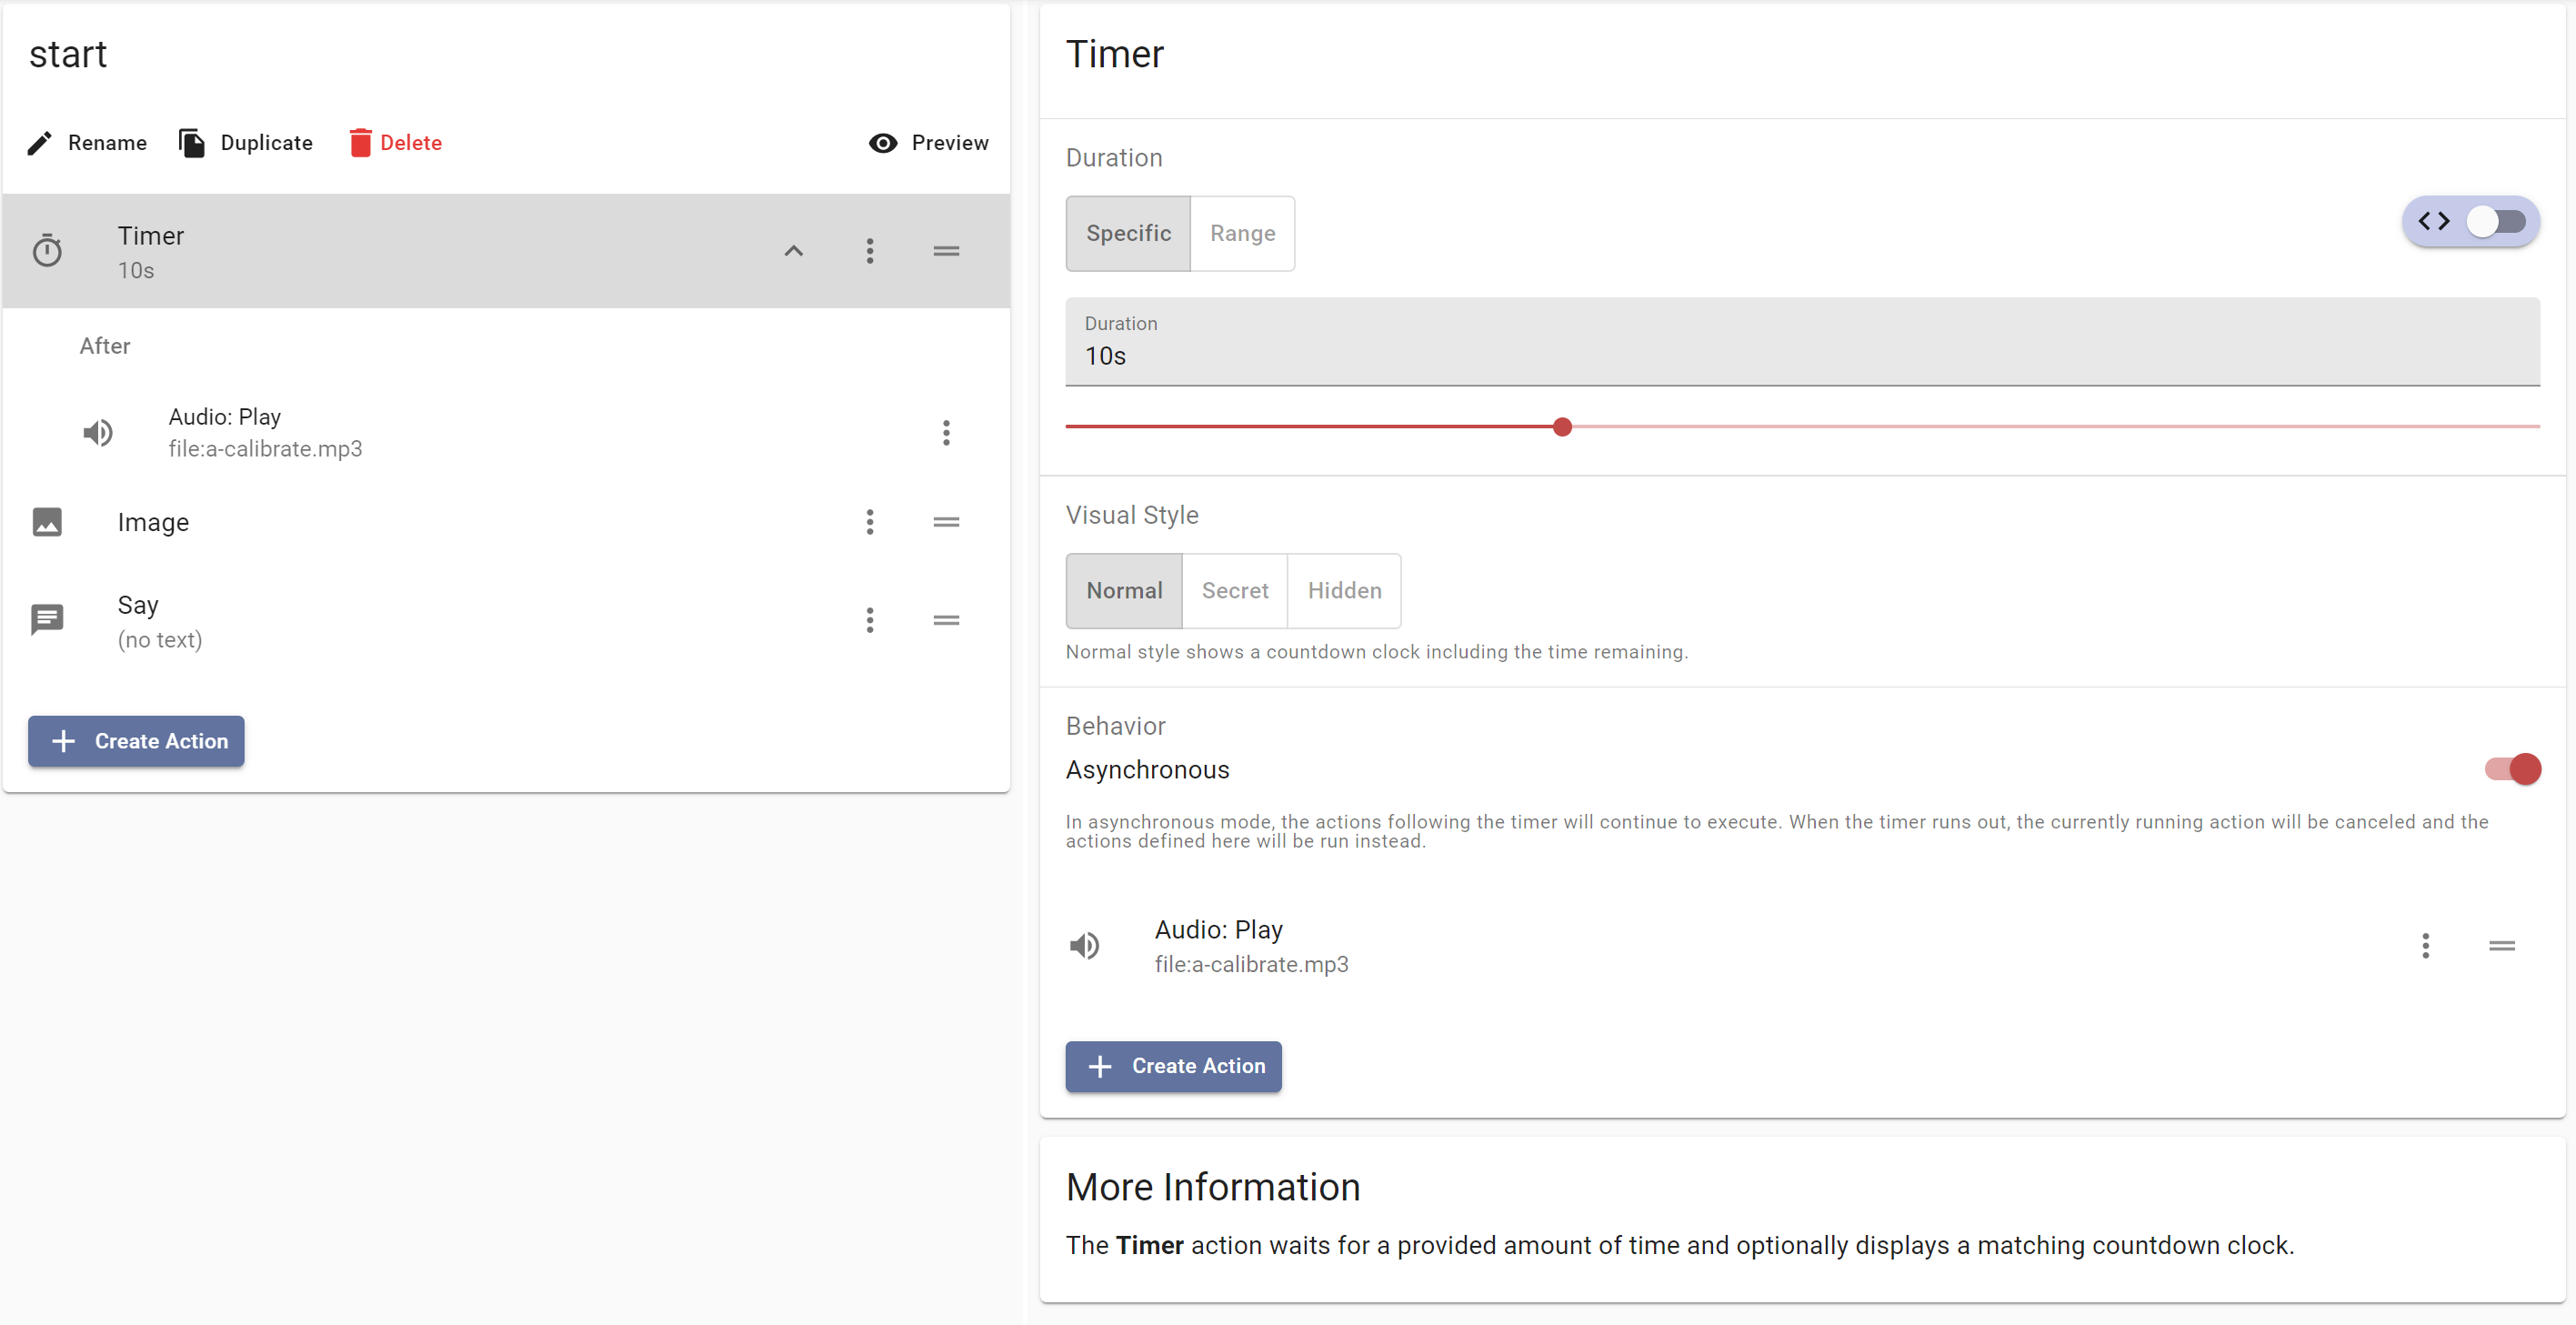
Task: Select the Audio: Play row in Behavior
Action: coord(1802,946)
